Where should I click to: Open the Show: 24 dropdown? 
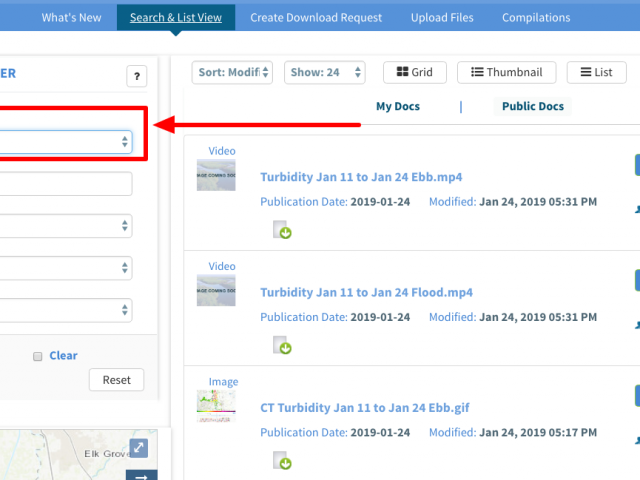pos(324,72)
